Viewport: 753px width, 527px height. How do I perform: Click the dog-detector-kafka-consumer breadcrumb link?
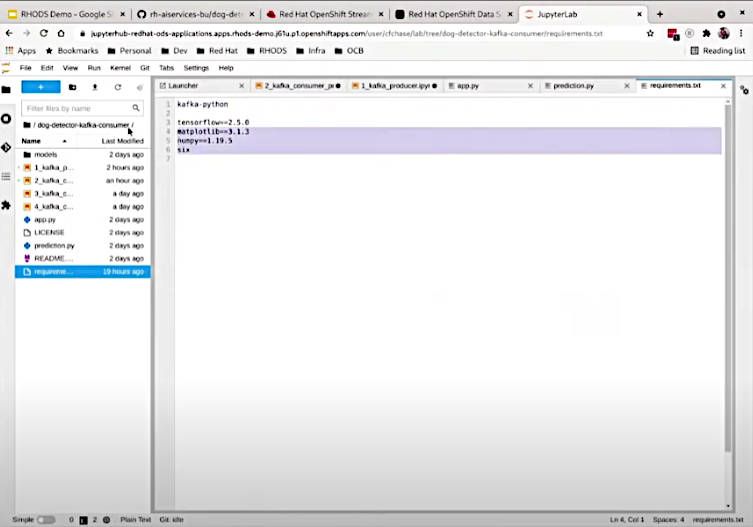point(83,125)
